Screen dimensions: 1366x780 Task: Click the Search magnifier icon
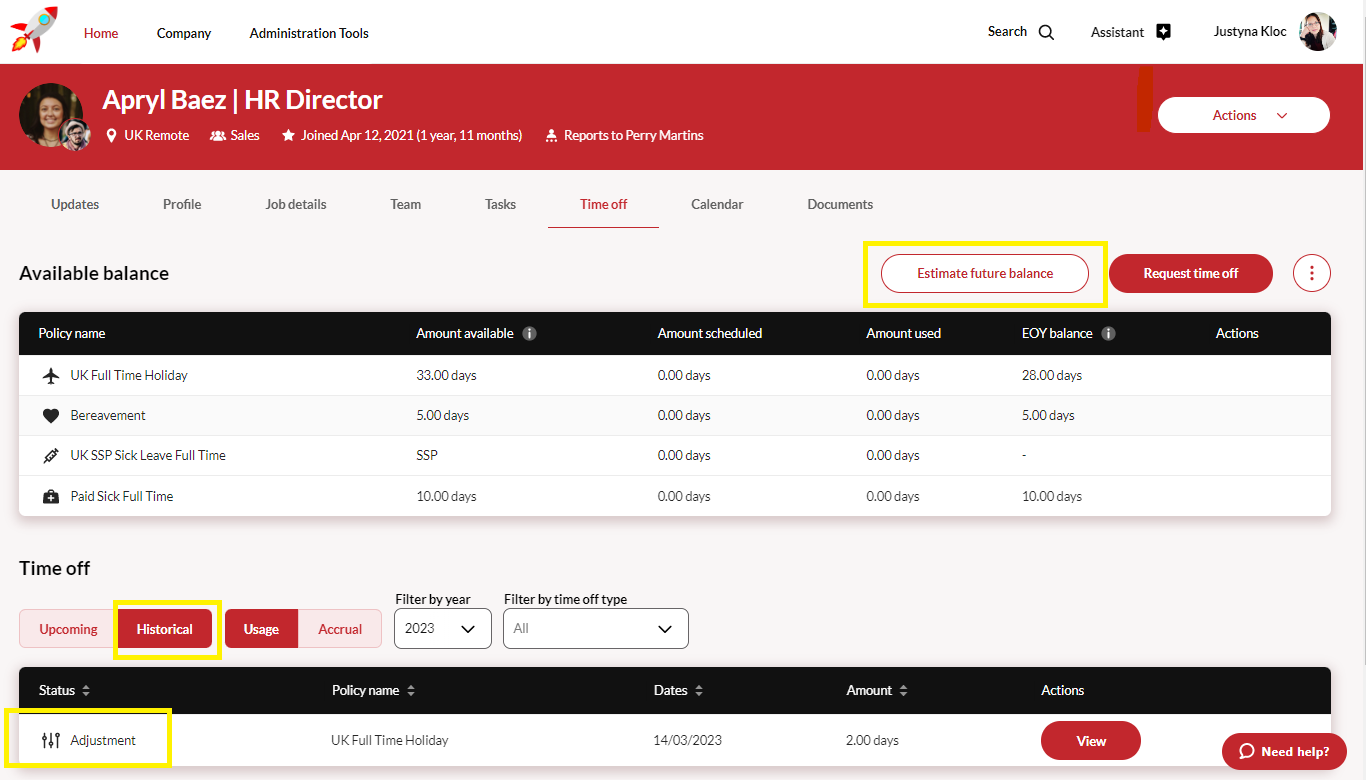(x=1046, y=32)
